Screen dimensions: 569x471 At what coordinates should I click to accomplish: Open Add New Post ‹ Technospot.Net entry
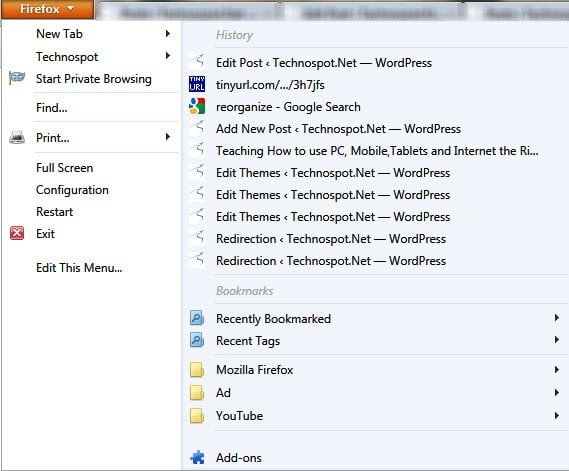pos(338,129)
